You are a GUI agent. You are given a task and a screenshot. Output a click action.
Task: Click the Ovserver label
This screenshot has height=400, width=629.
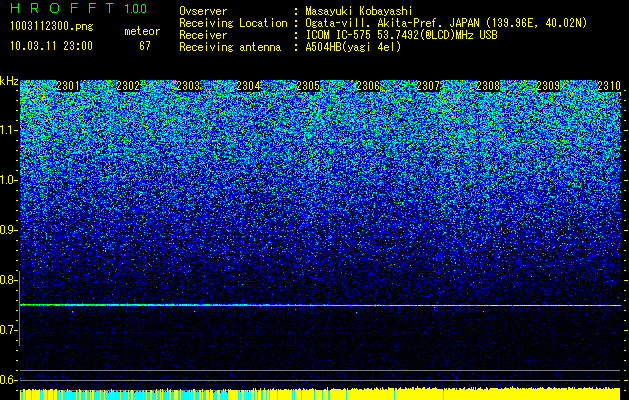[203, 11]
